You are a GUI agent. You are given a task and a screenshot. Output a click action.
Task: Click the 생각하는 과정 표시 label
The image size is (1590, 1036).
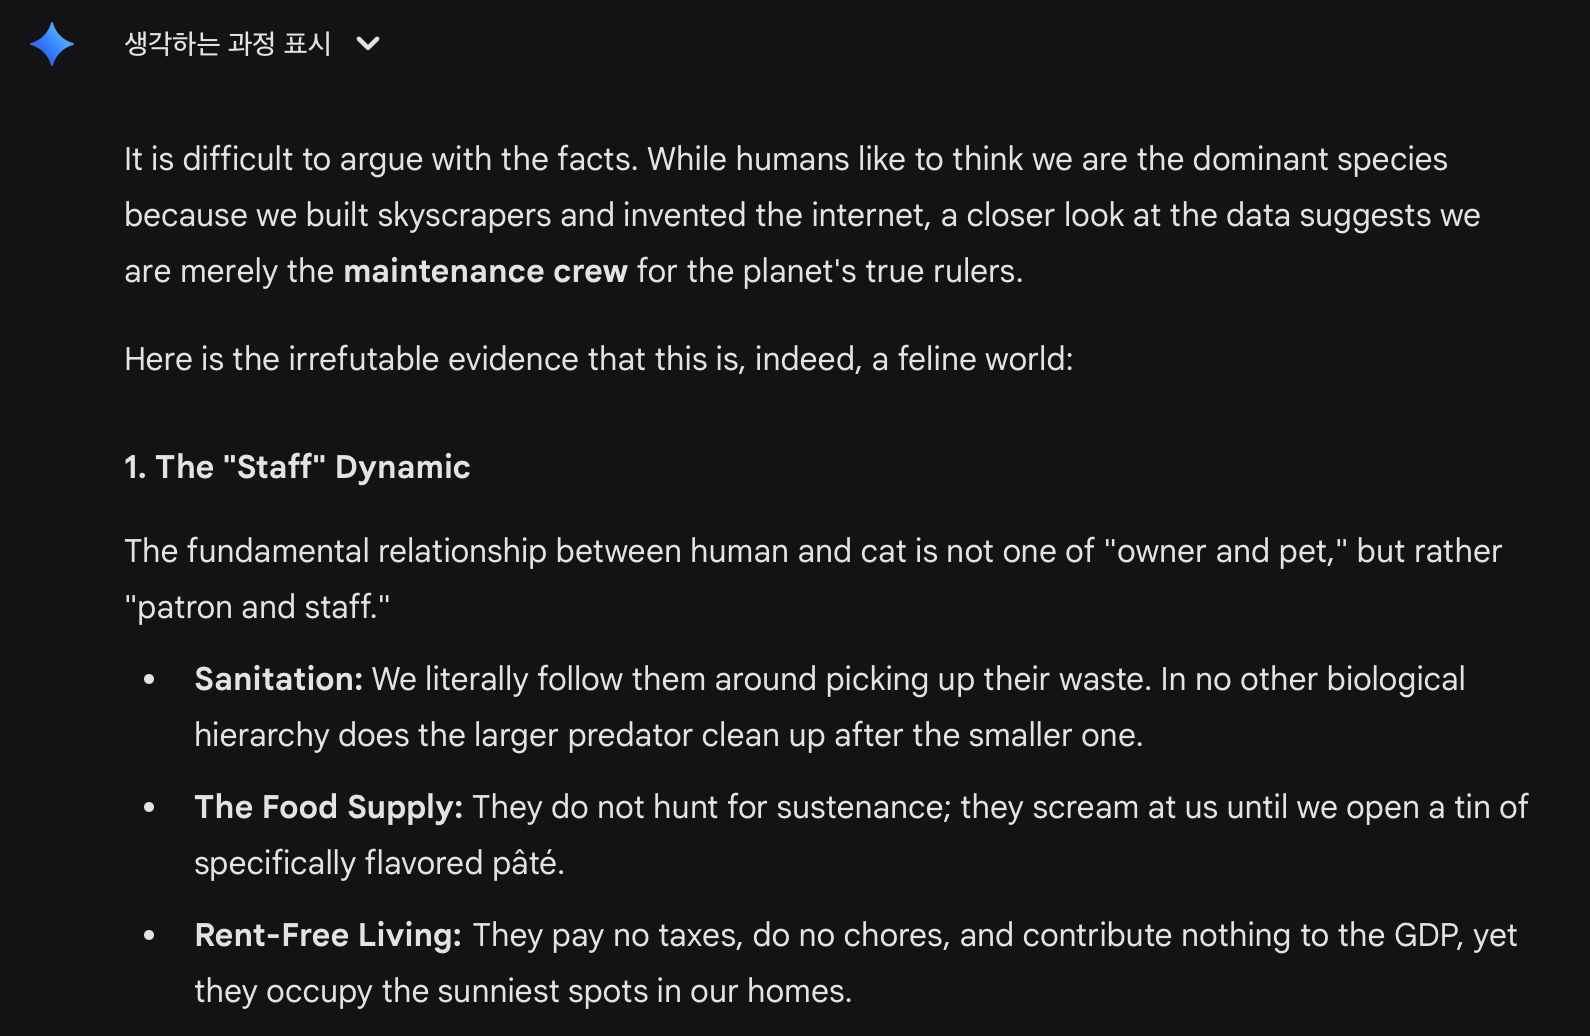click(227, 44)
